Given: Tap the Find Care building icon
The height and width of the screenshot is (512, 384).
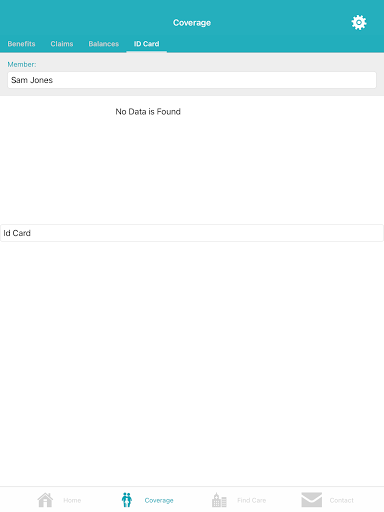Looking at the screenshot, I should point(219,500).
